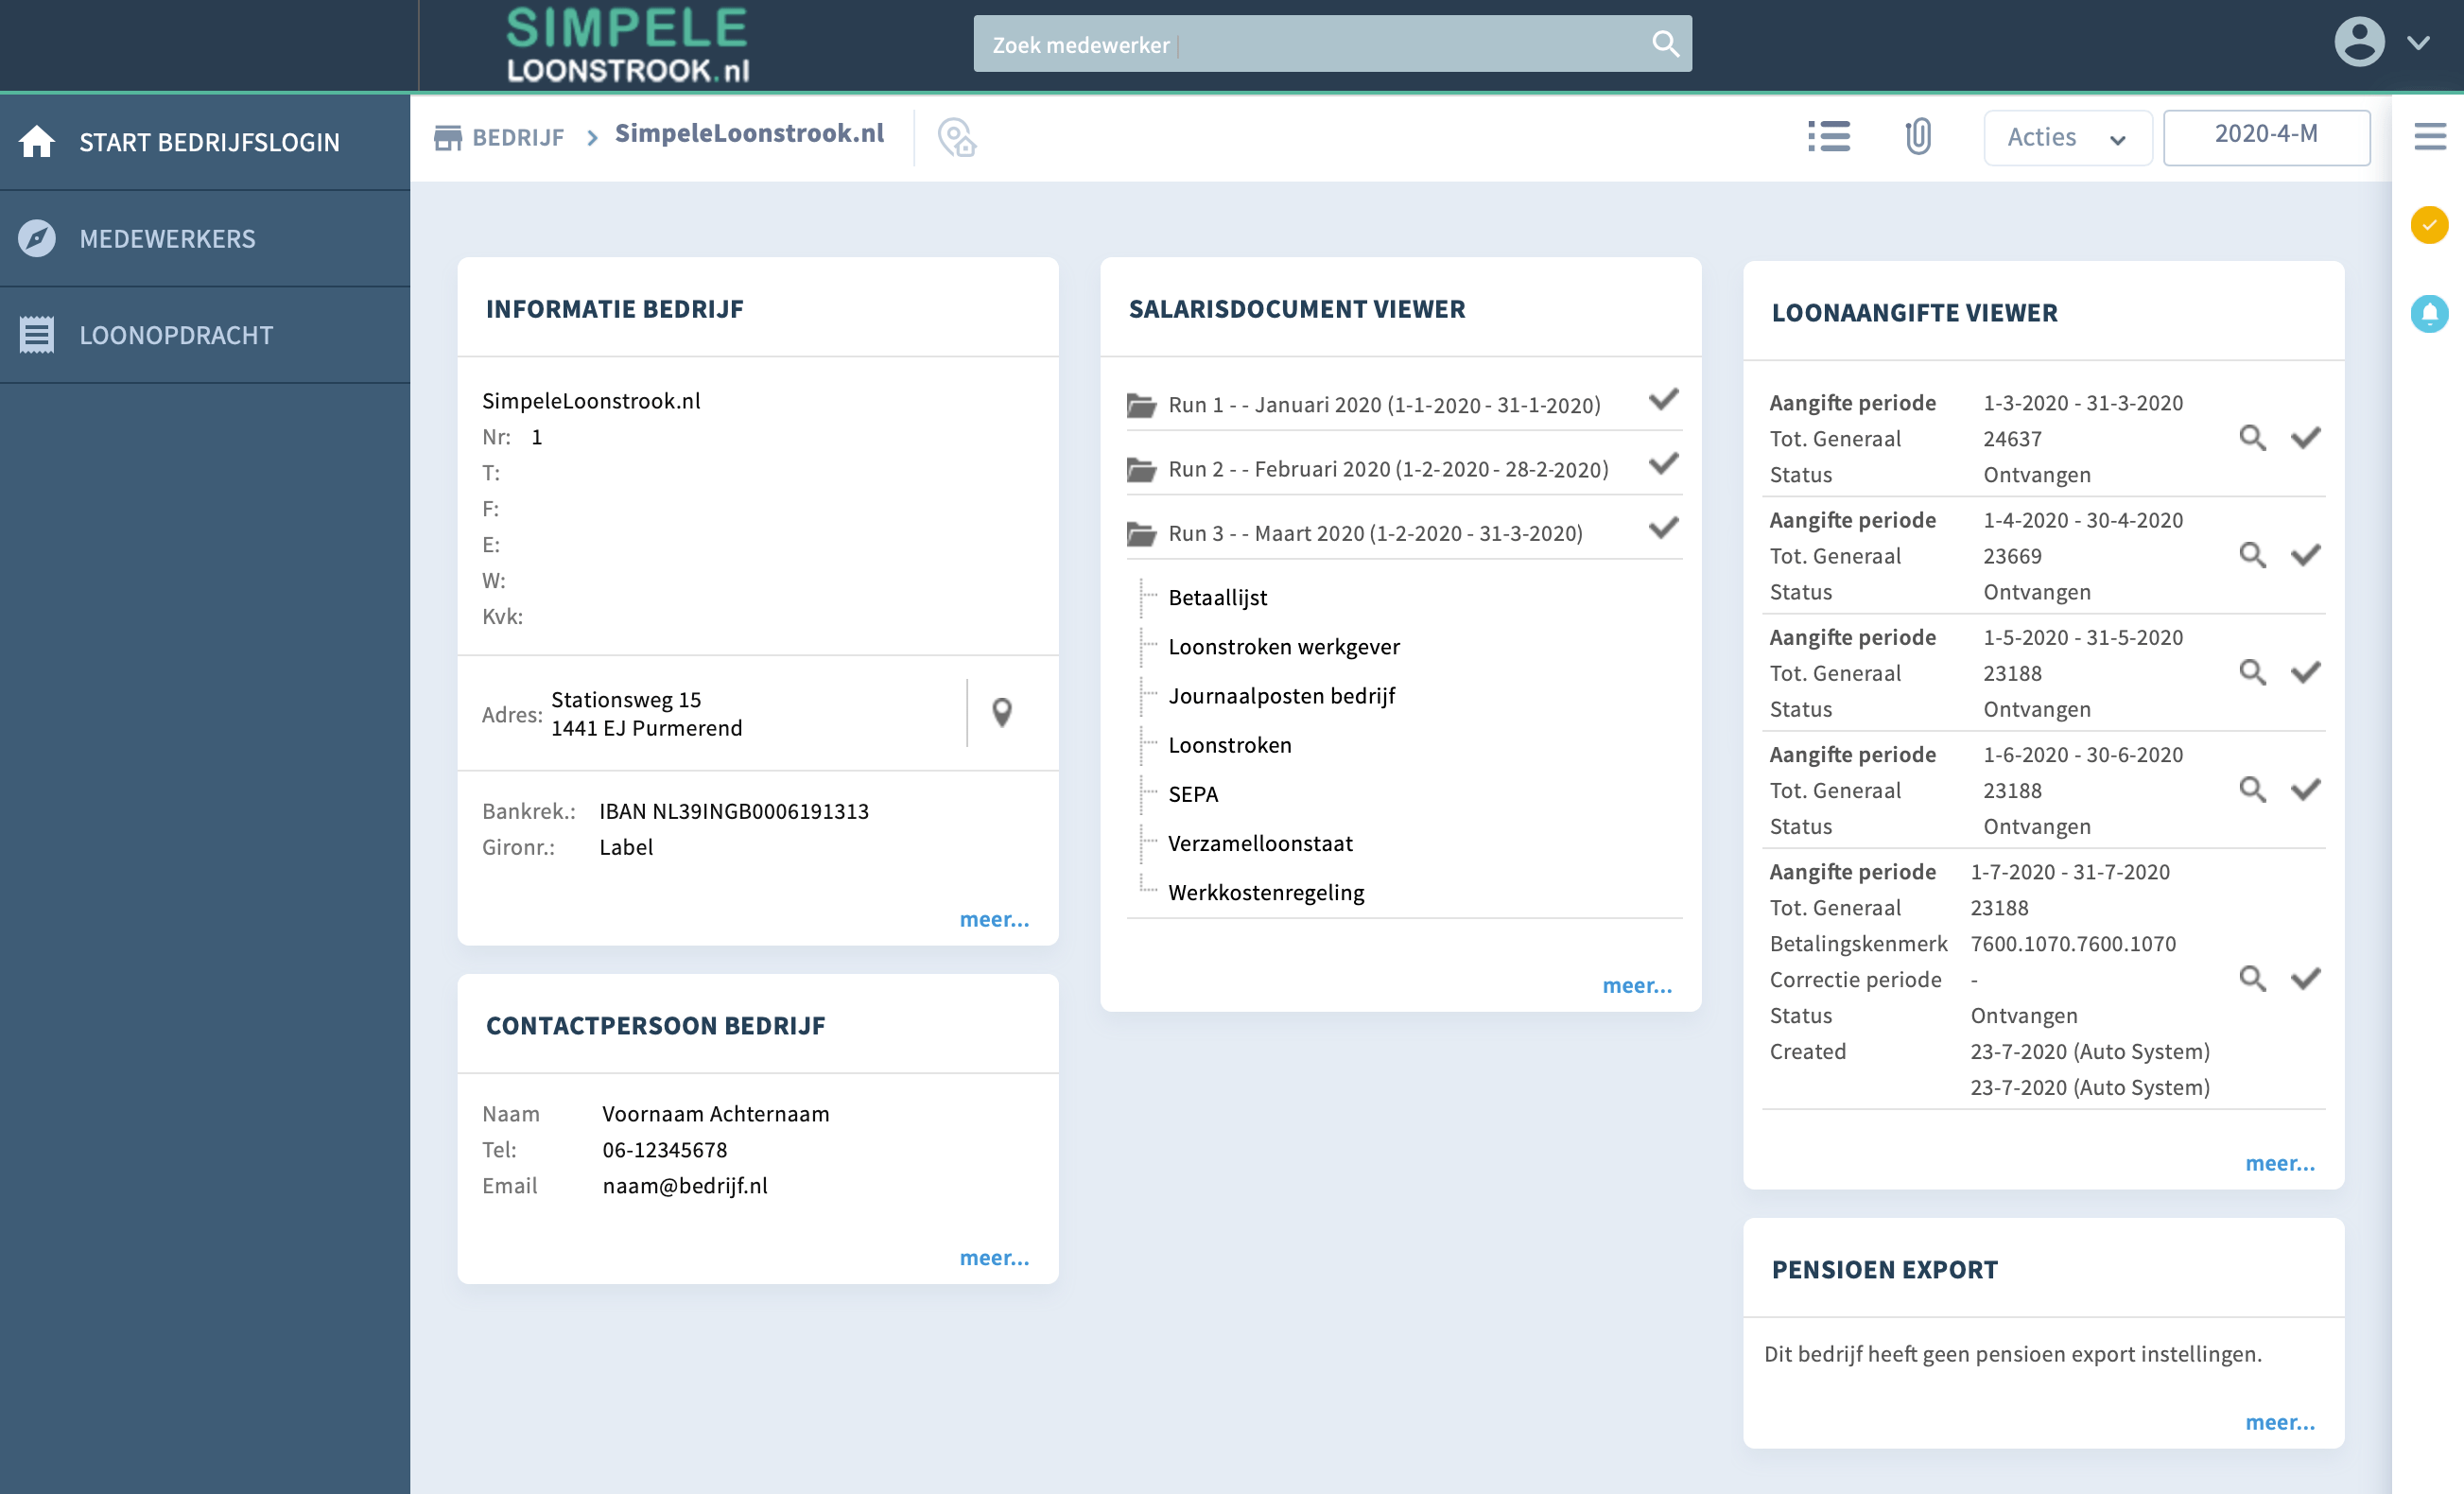This screenshot has width=2464, height=1494.
Task: Toggle the checkmark for aangifte 1-5-2020
Action: click(x=2305, y=672)
